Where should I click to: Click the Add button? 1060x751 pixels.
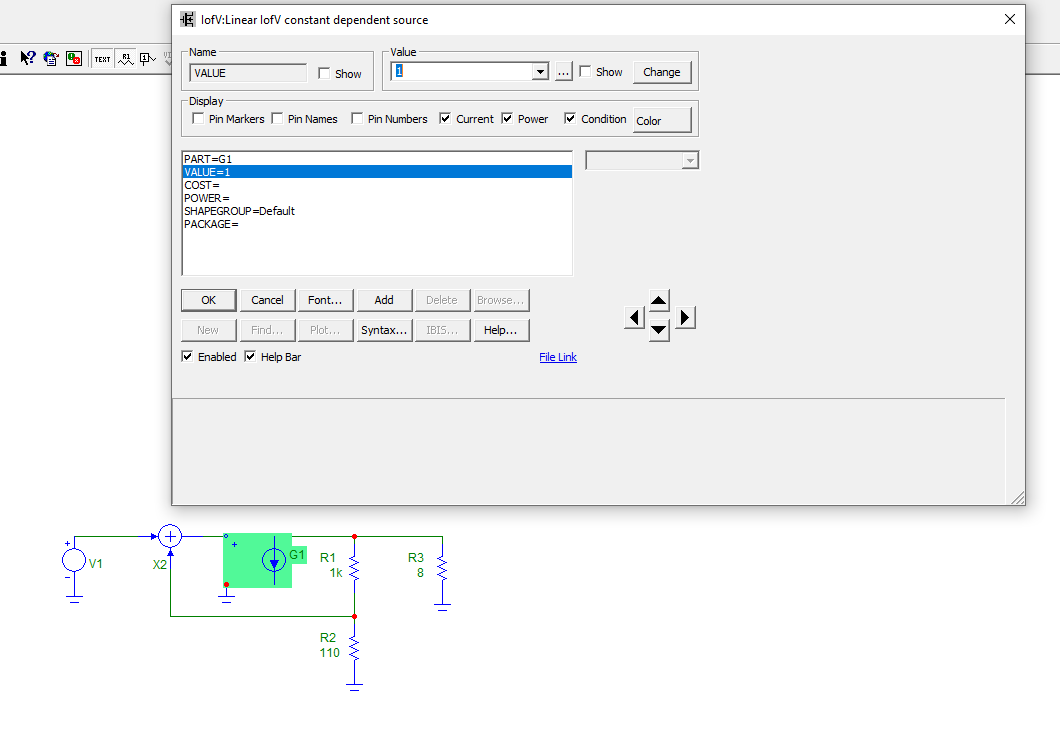[384, 300]
